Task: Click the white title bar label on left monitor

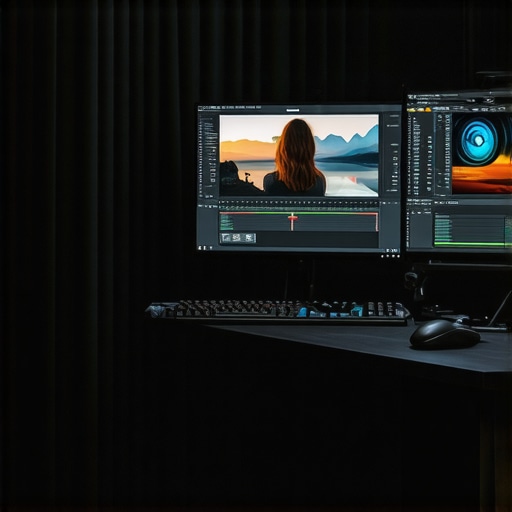Action: [x=293, y=110]
